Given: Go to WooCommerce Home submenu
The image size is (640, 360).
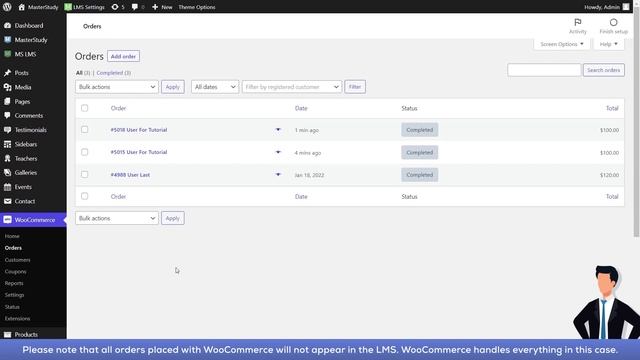Looking at the screenshot, I should (12, 236).
